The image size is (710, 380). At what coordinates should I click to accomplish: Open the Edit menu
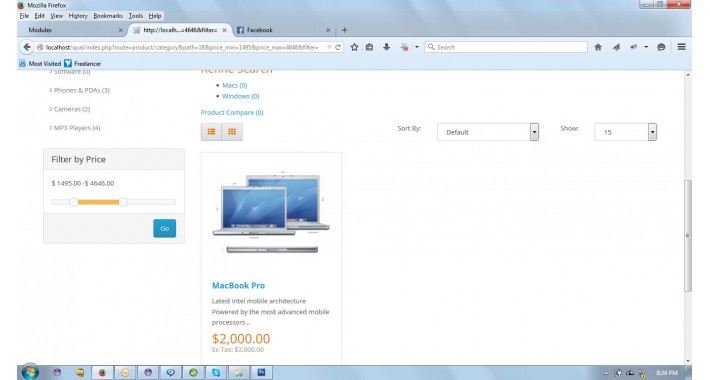pyautogui.click(x=39, y=16)
